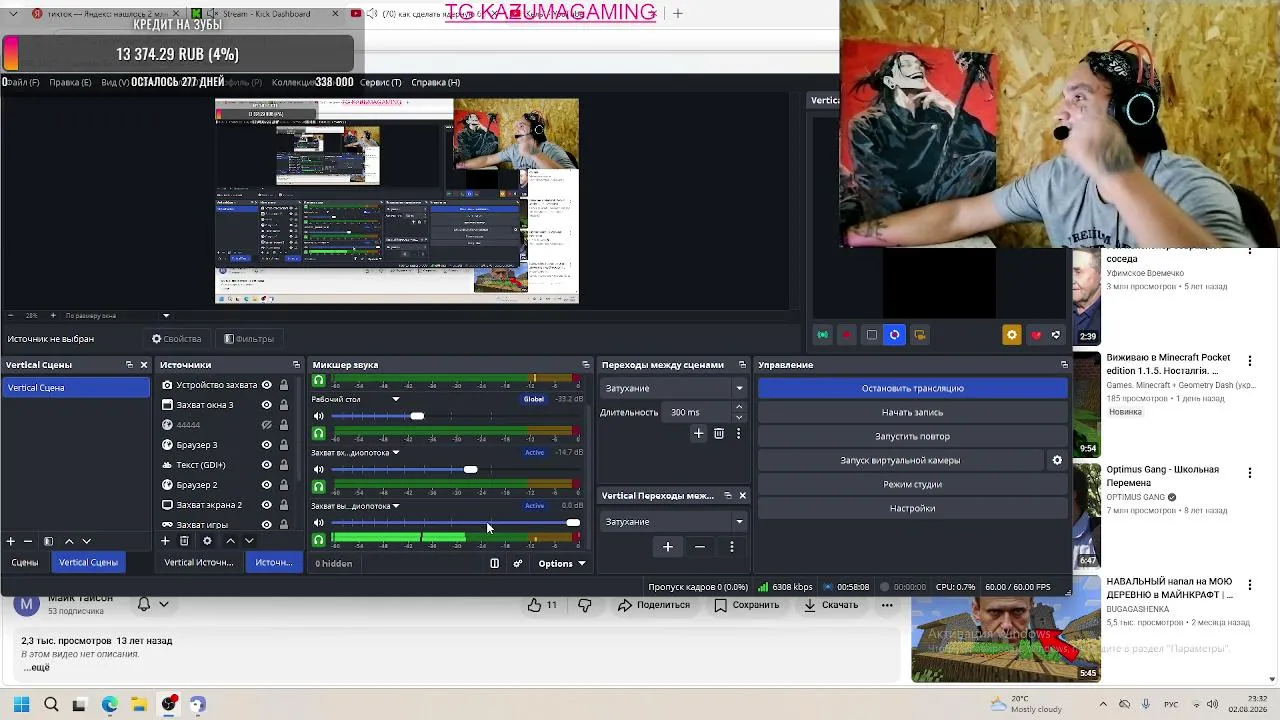
Task: Move source up in Источники list
Action: coord(230,541)
